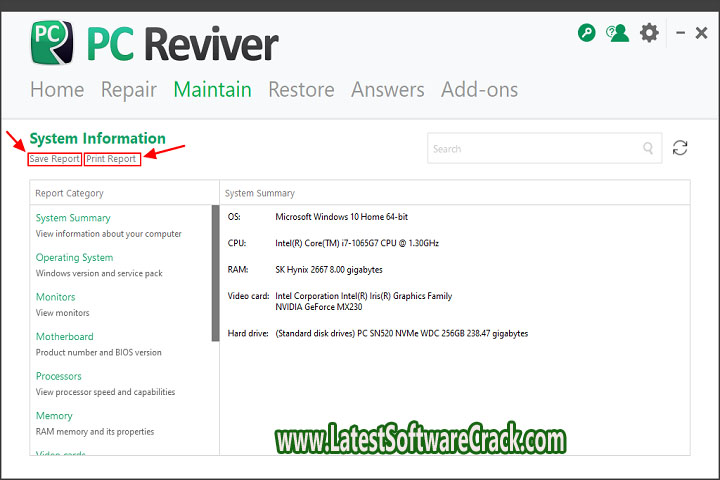Click the green key license icon

[586, 33]
